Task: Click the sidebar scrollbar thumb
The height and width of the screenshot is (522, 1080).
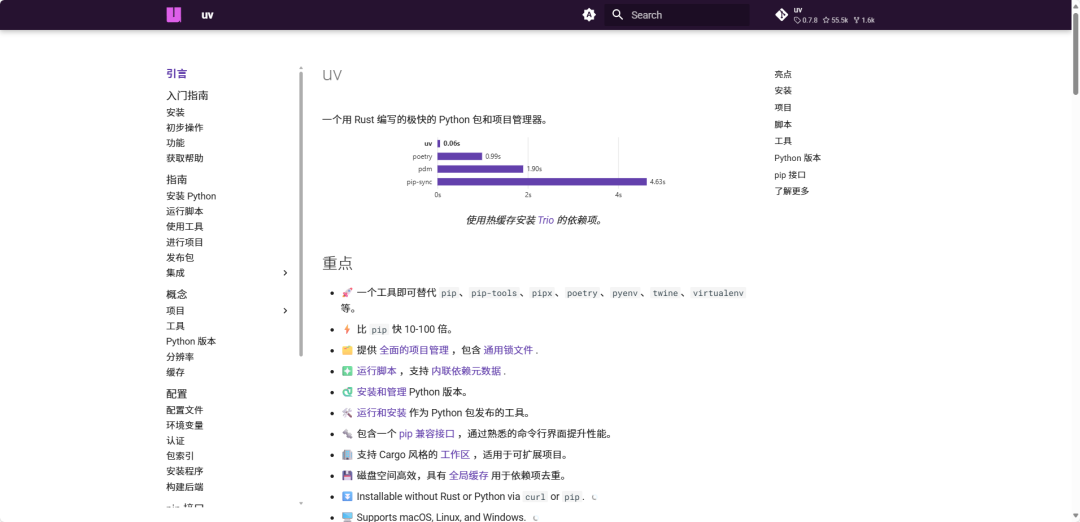Action: click(x=301, y=213)
